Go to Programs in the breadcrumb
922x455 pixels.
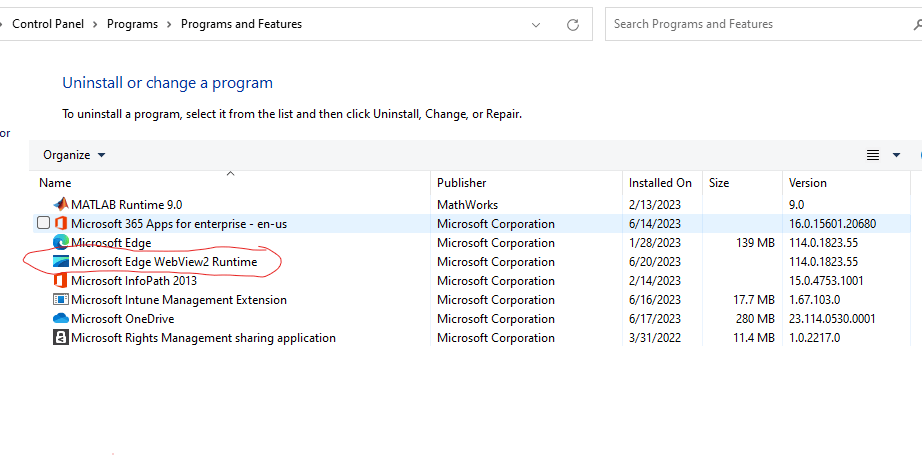pyautogui.click(x=132, y=24)
